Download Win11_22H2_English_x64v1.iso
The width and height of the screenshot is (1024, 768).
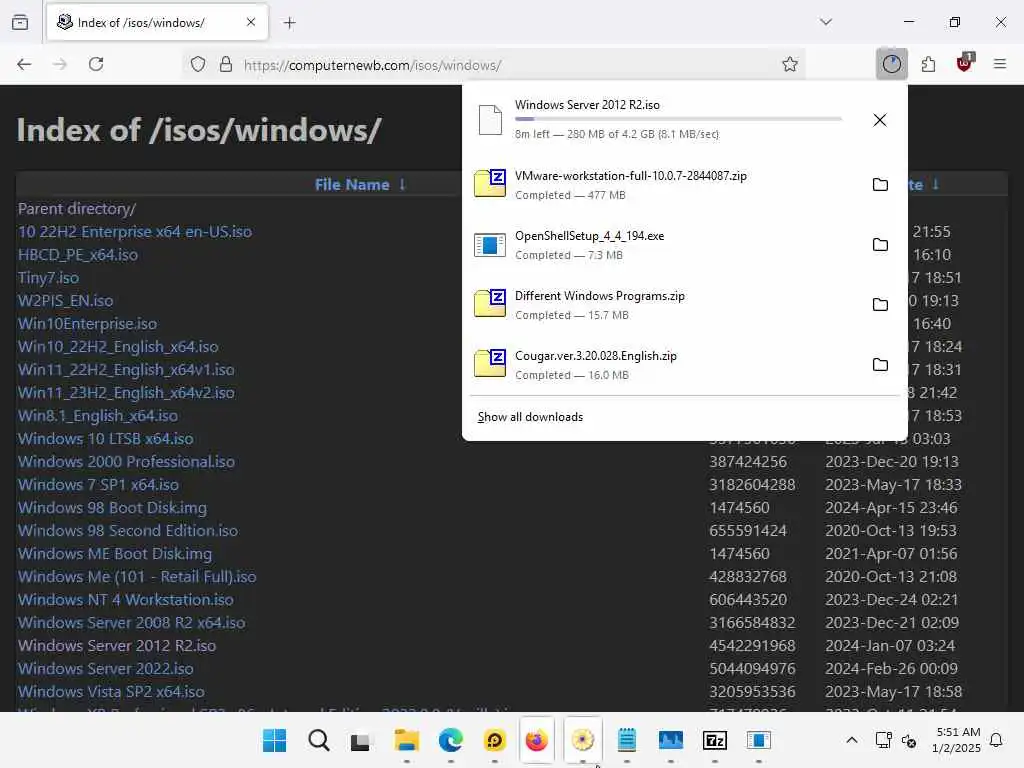pyautogui.click(x=126, y=370)
